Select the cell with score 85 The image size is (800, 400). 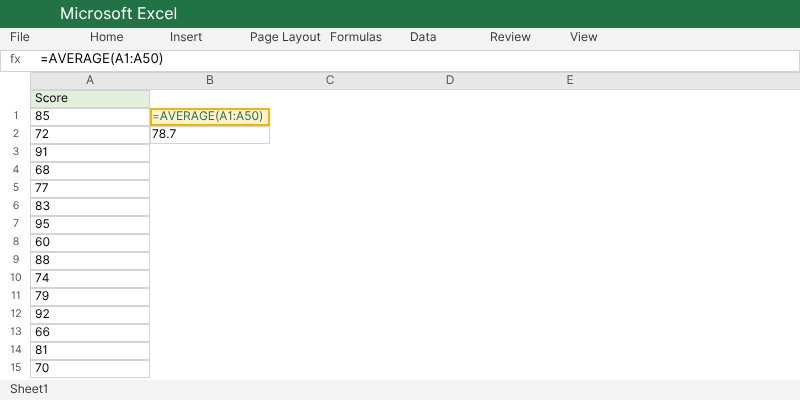(x=90, y=117)
